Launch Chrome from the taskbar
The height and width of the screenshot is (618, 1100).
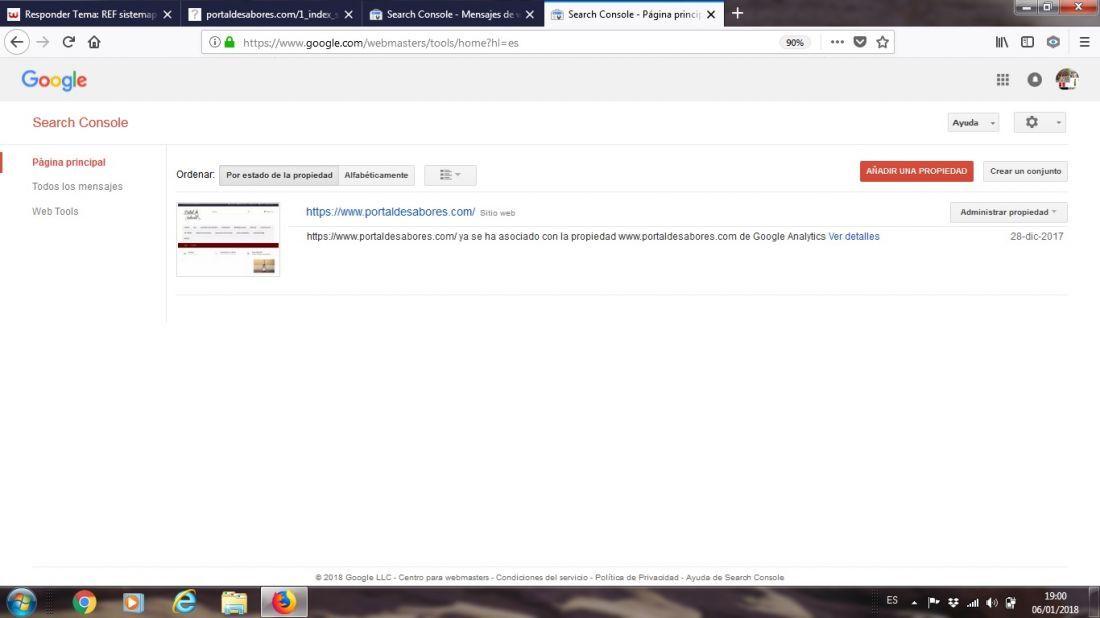tap(83, 602)
